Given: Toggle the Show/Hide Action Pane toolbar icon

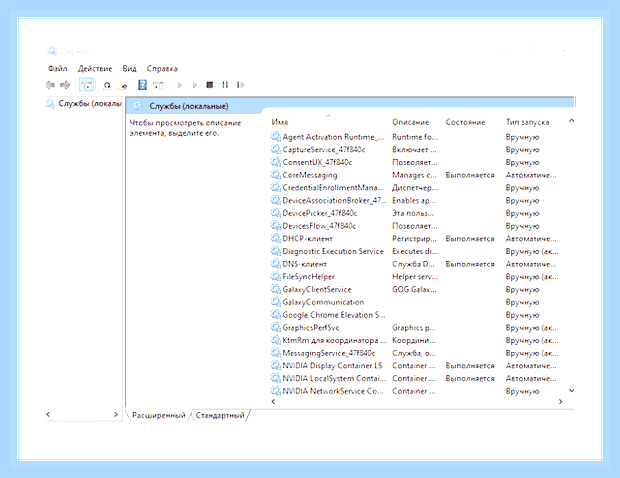Looking at the screenshot, I should coord(159,85).
